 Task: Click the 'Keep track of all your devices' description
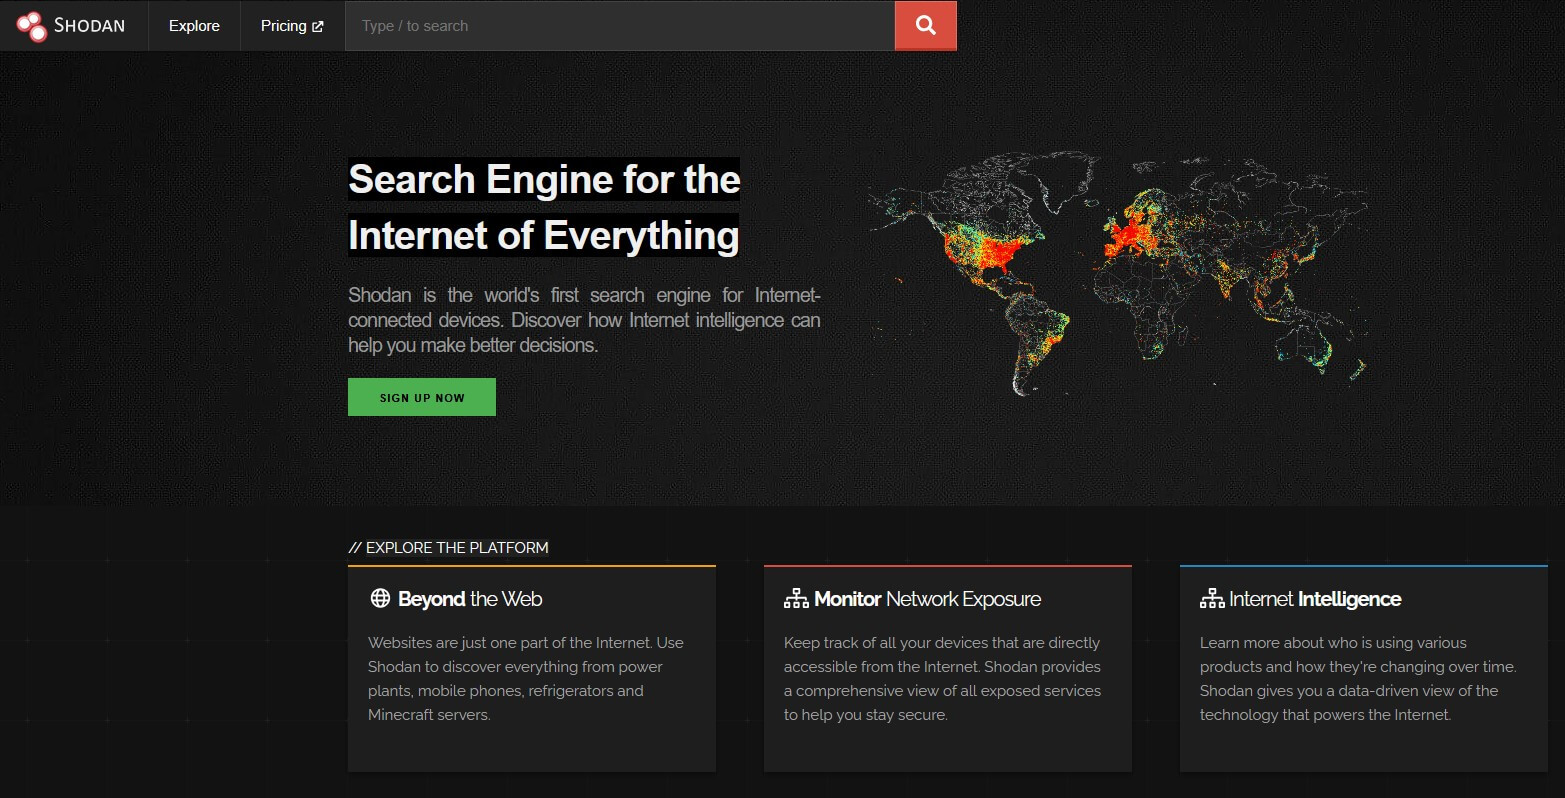click(942, 679)
